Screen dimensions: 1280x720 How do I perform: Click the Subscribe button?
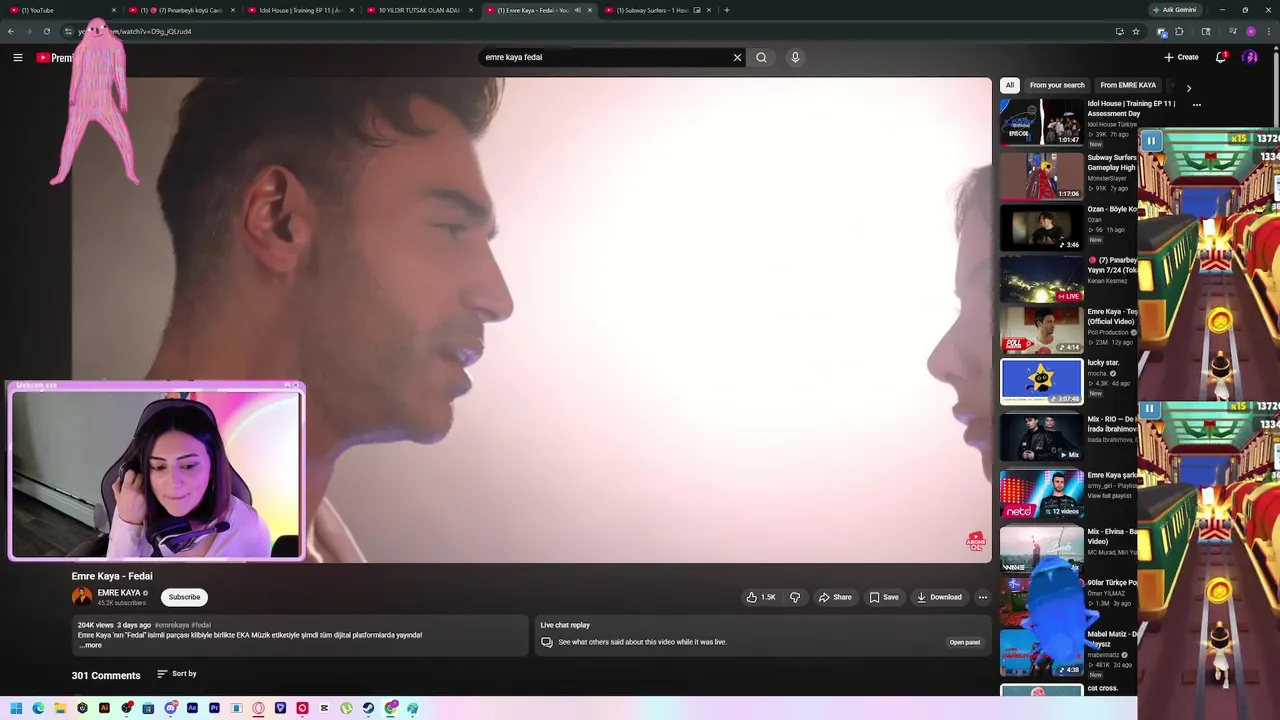click(x=184, y=597)
